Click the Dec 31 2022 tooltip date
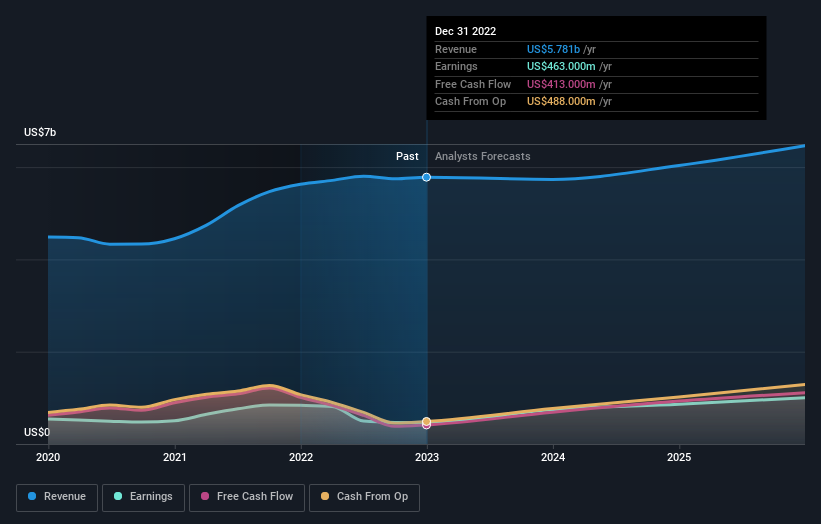The width and height of the screenshot is (821, 524). click(x=465, y=31)
